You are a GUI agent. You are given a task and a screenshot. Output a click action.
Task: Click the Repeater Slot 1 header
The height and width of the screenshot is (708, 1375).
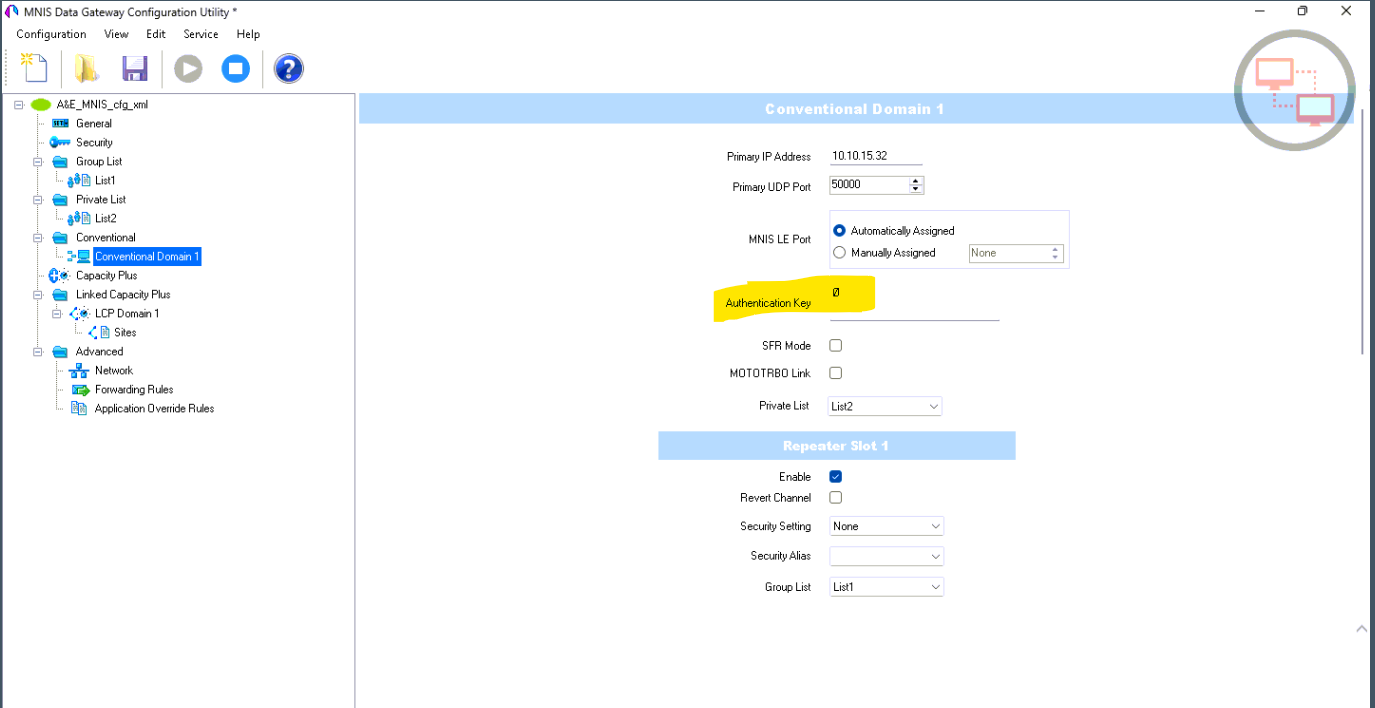tap(836, 446)
